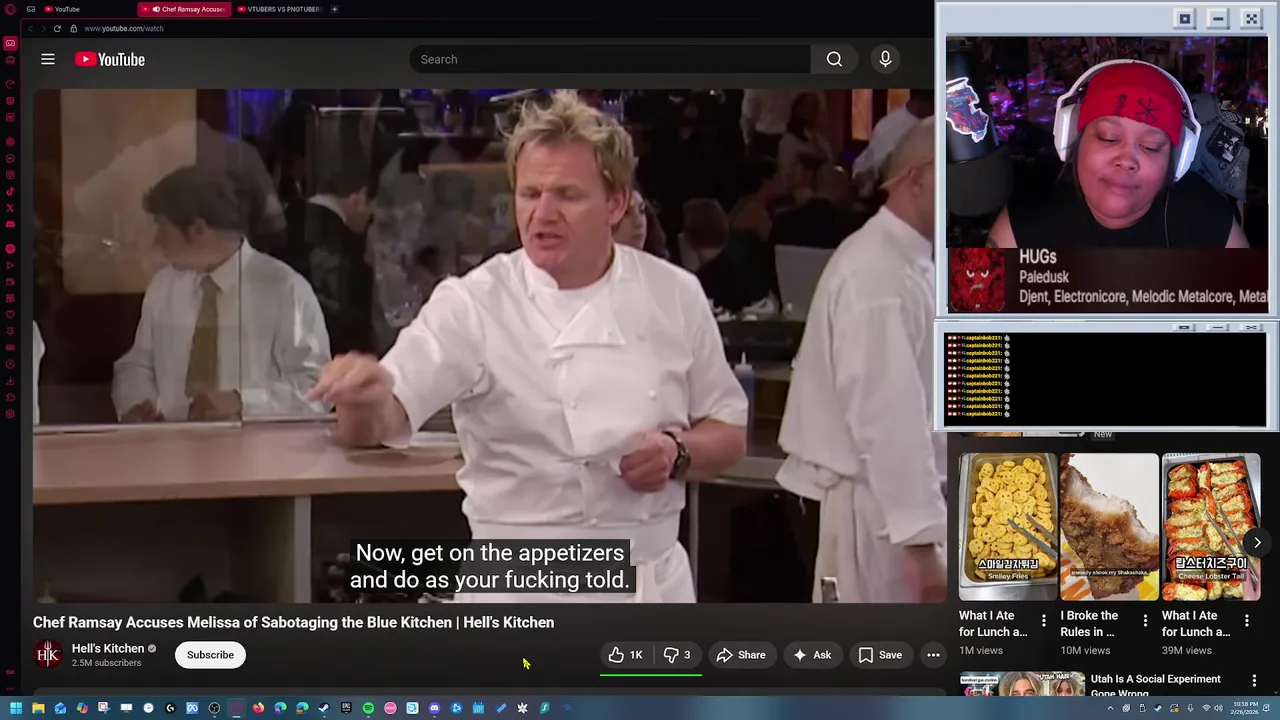Image resolution: width=1280 pixels, height=720 pixels.
Task: Dislike the Chef Ramsay video
Action: 676,655
